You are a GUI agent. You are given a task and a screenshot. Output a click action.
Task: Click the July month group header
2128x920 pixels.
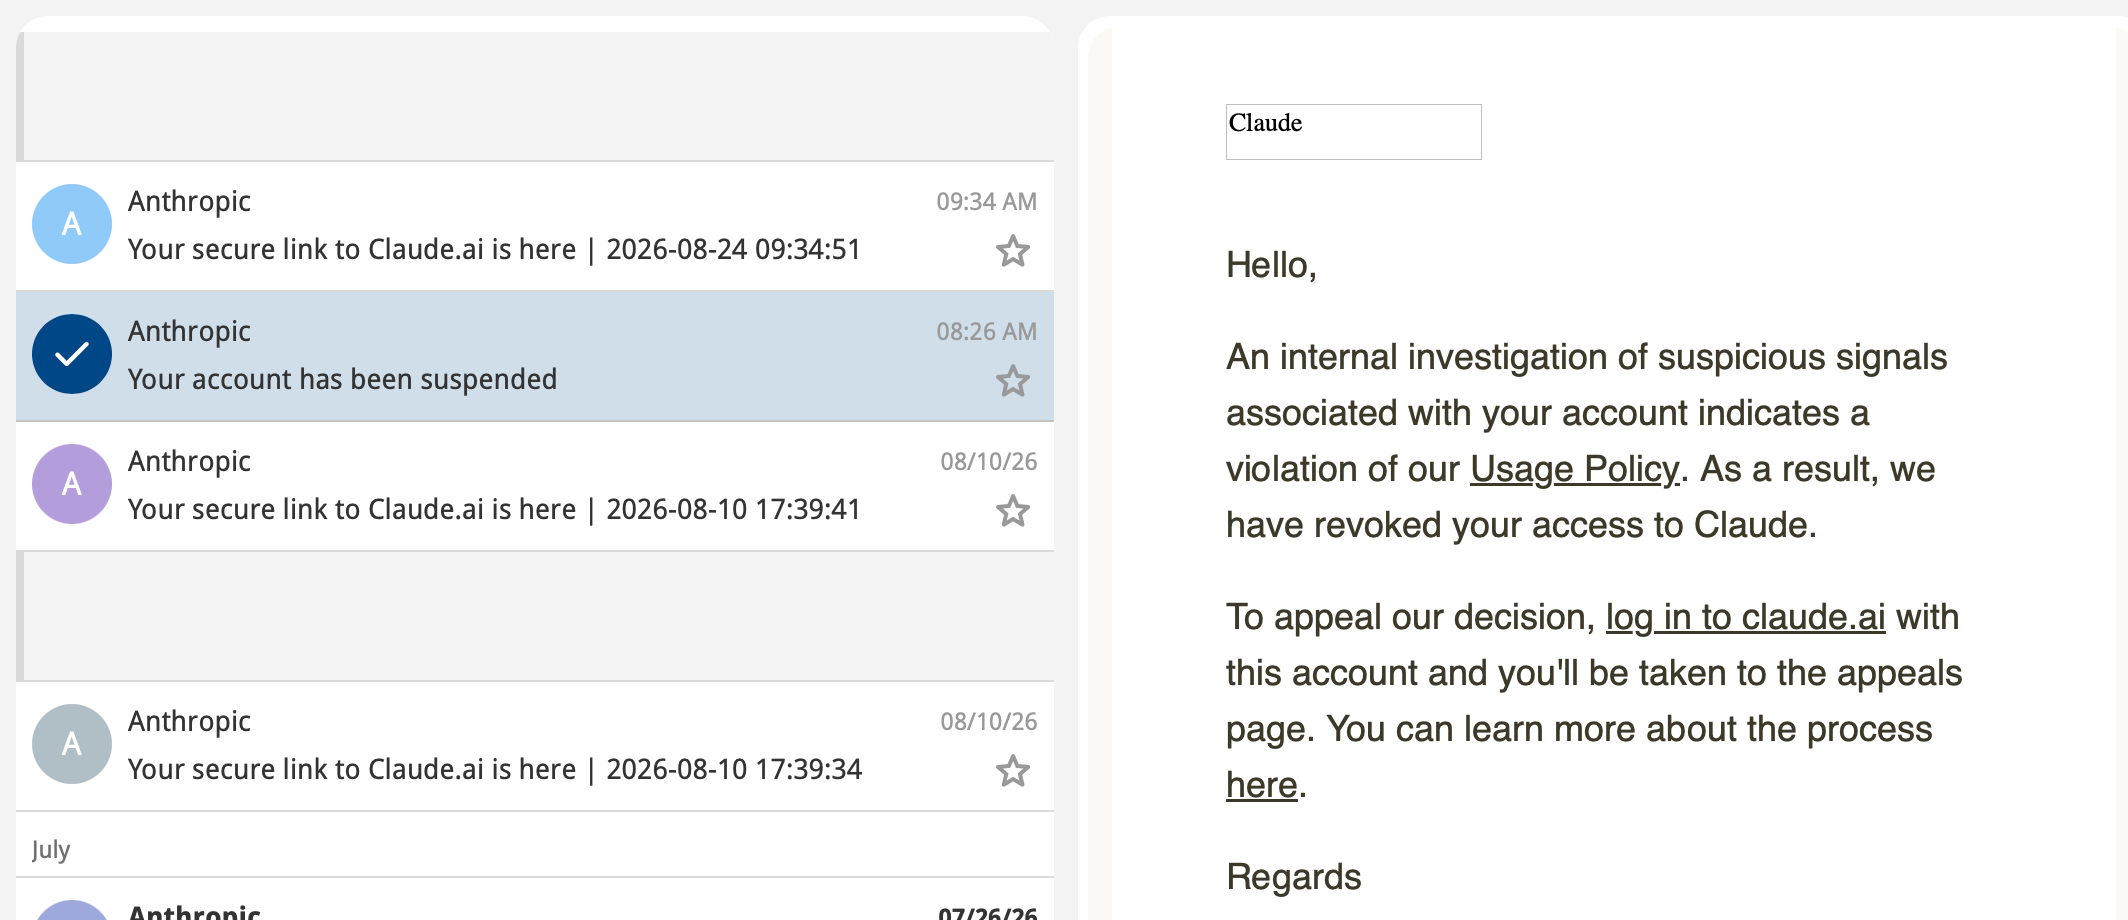[51, 849]
